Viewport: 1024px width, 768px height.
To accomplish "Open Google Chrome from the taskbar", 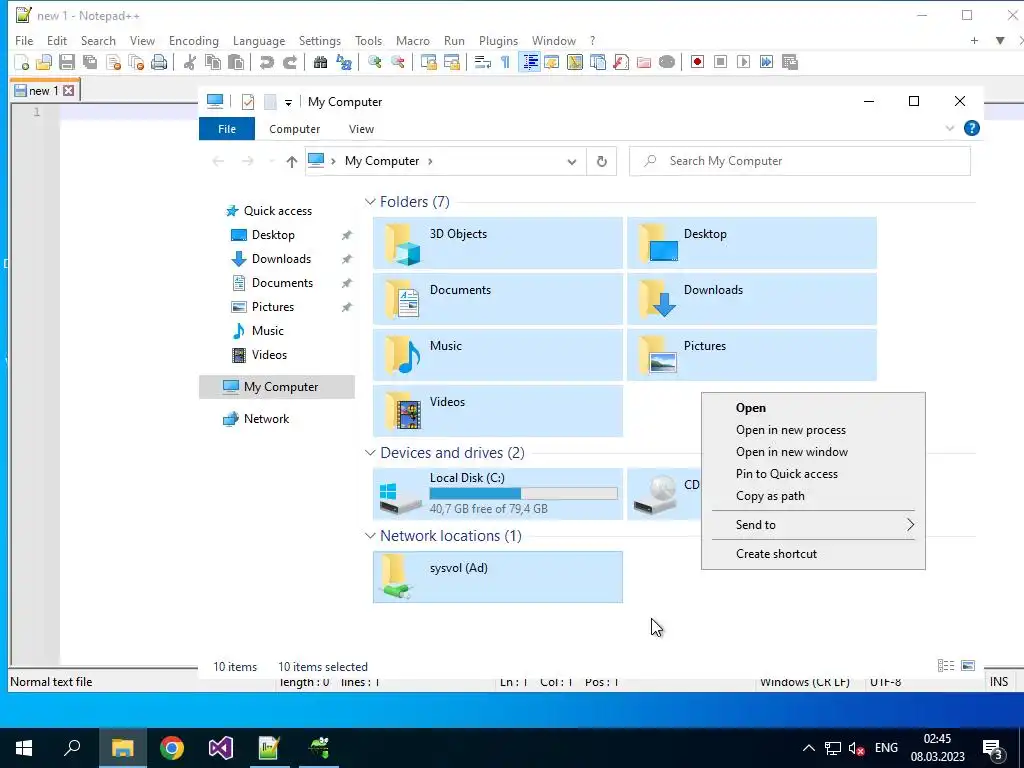I will click(172, 748).
